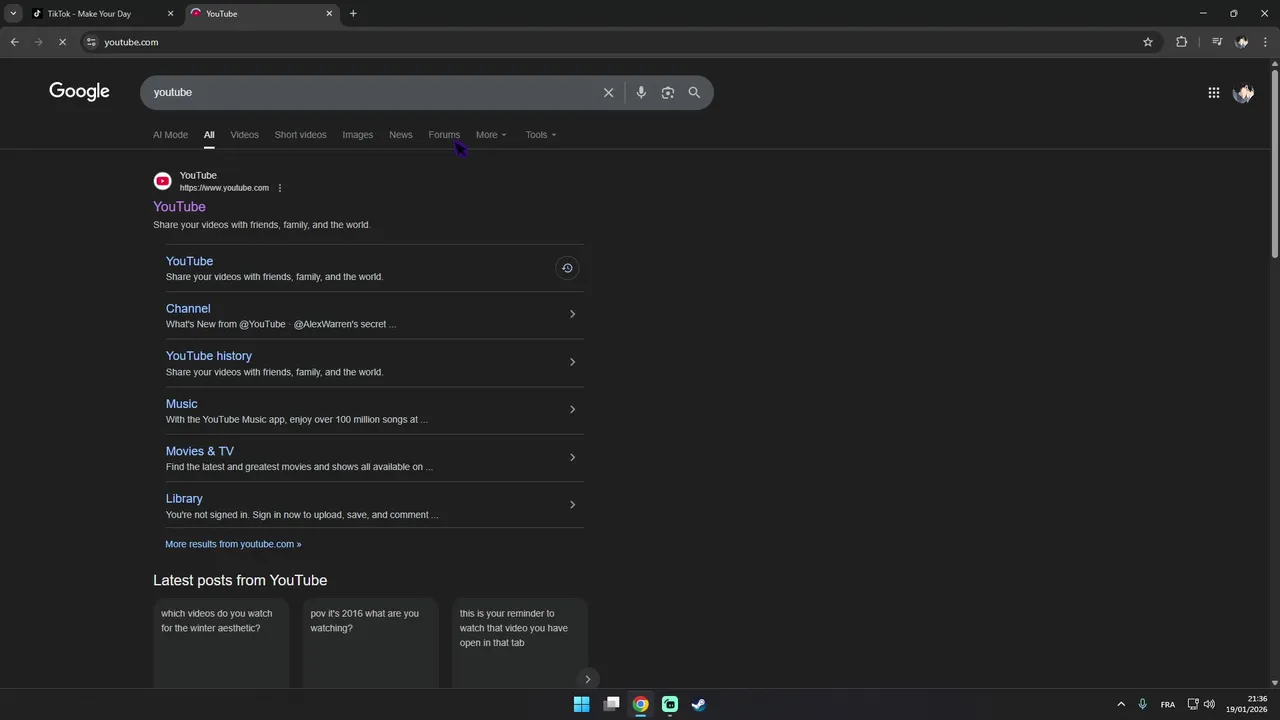
Task: Clear the search box with X icon
Action: tap(608, 92)
